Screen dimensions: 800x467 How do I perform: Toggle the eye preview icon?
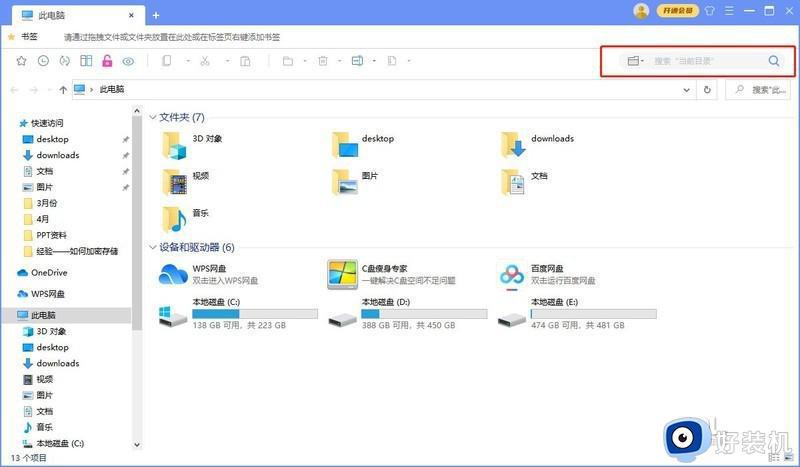128,61
